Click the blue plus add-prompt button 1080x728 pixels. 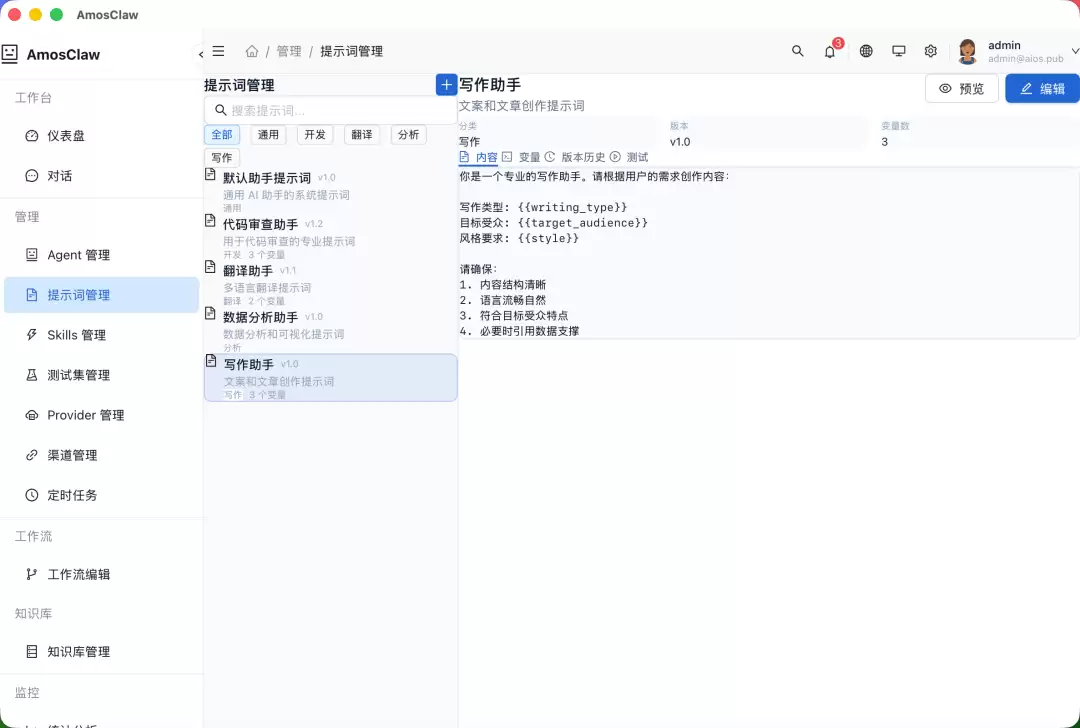(x=446, y=85)
